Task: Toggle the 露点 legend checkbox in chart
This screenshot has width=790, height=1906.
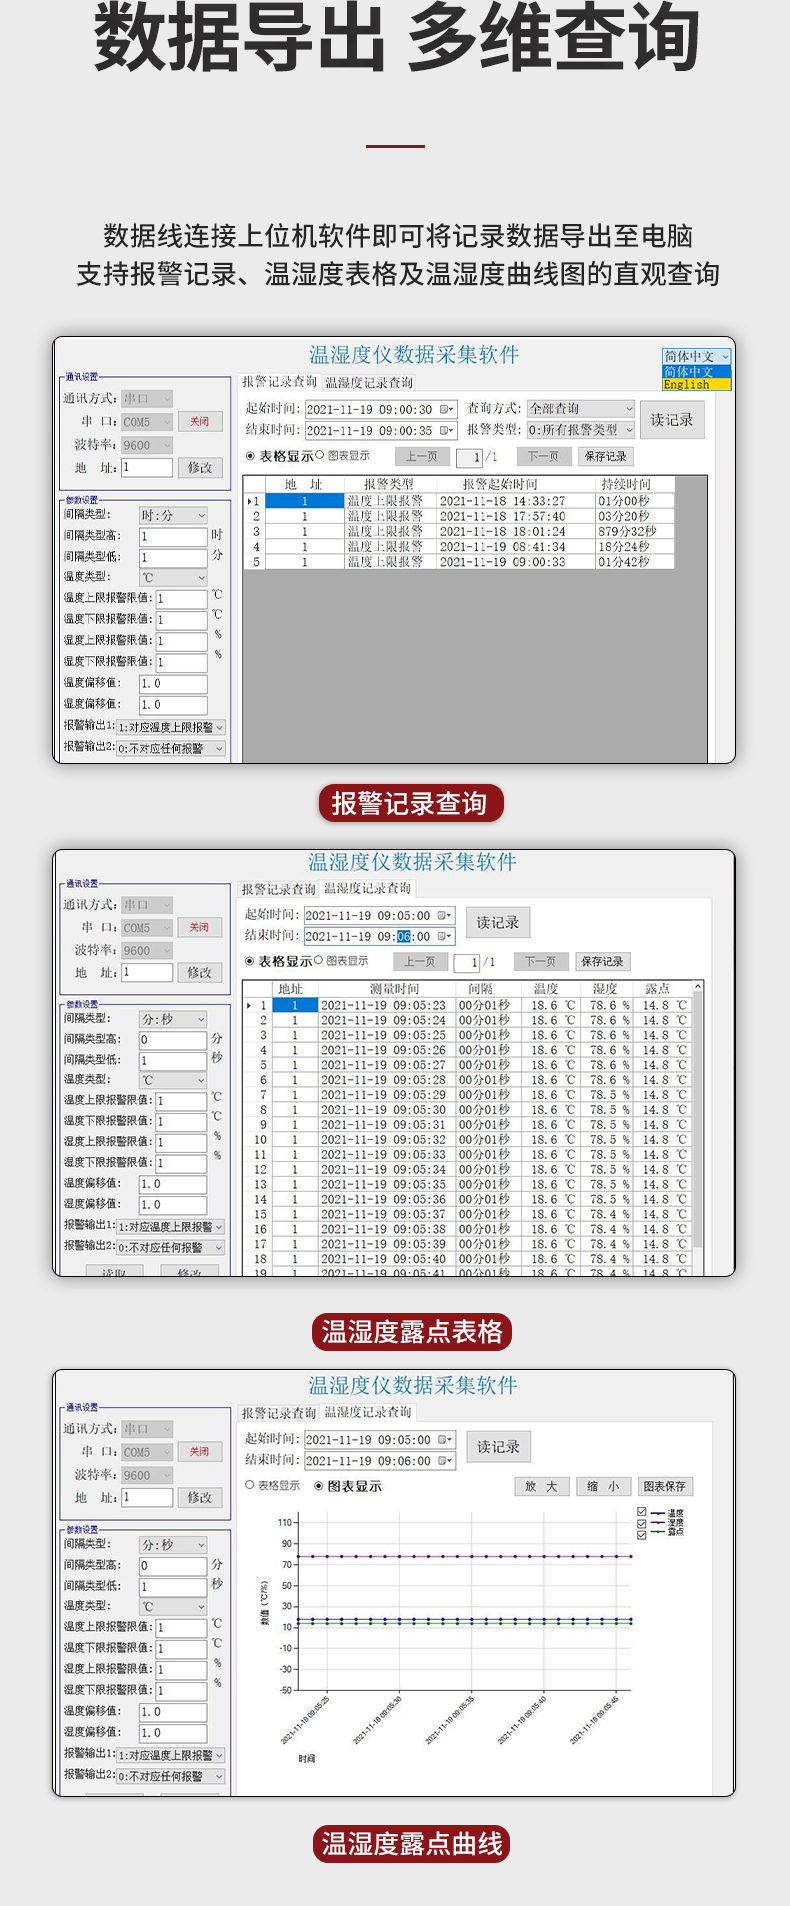Action: 642,1533
